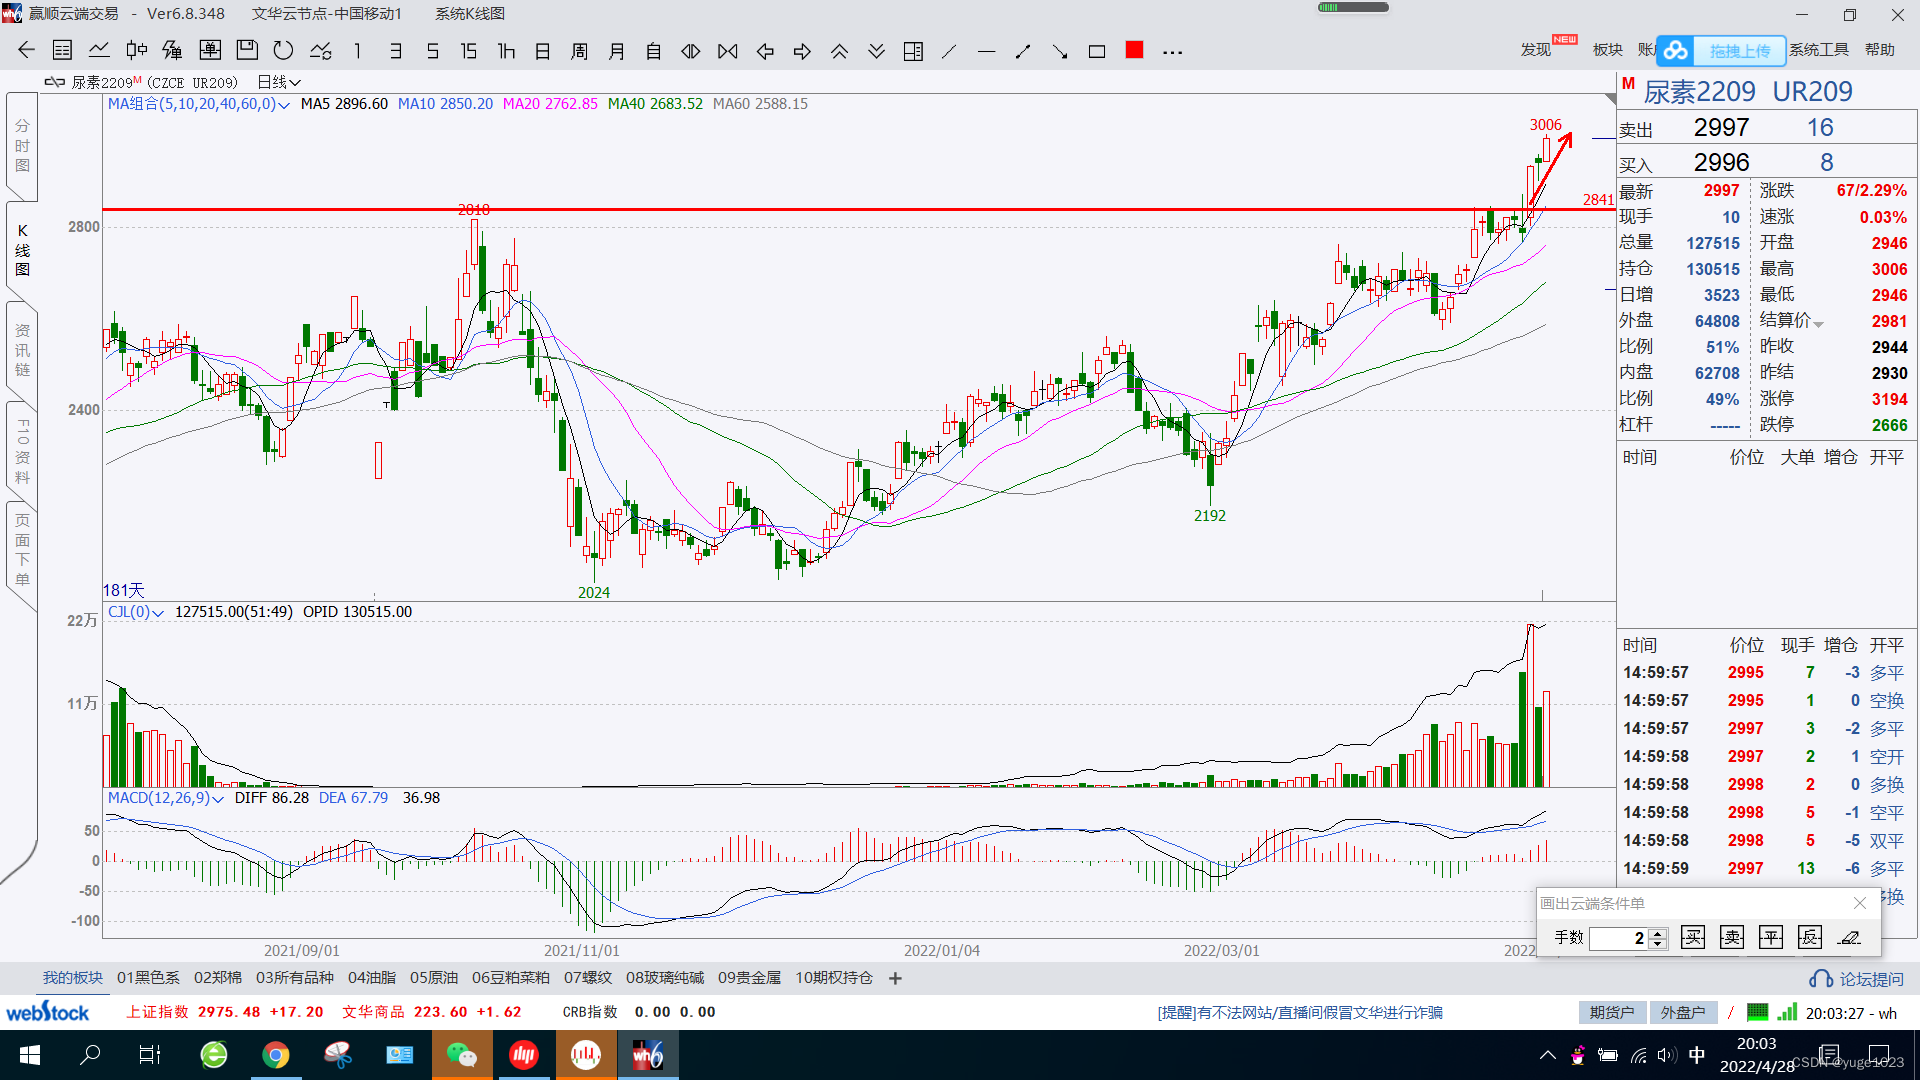Select the custom 自 period icon

coord(654,51)
